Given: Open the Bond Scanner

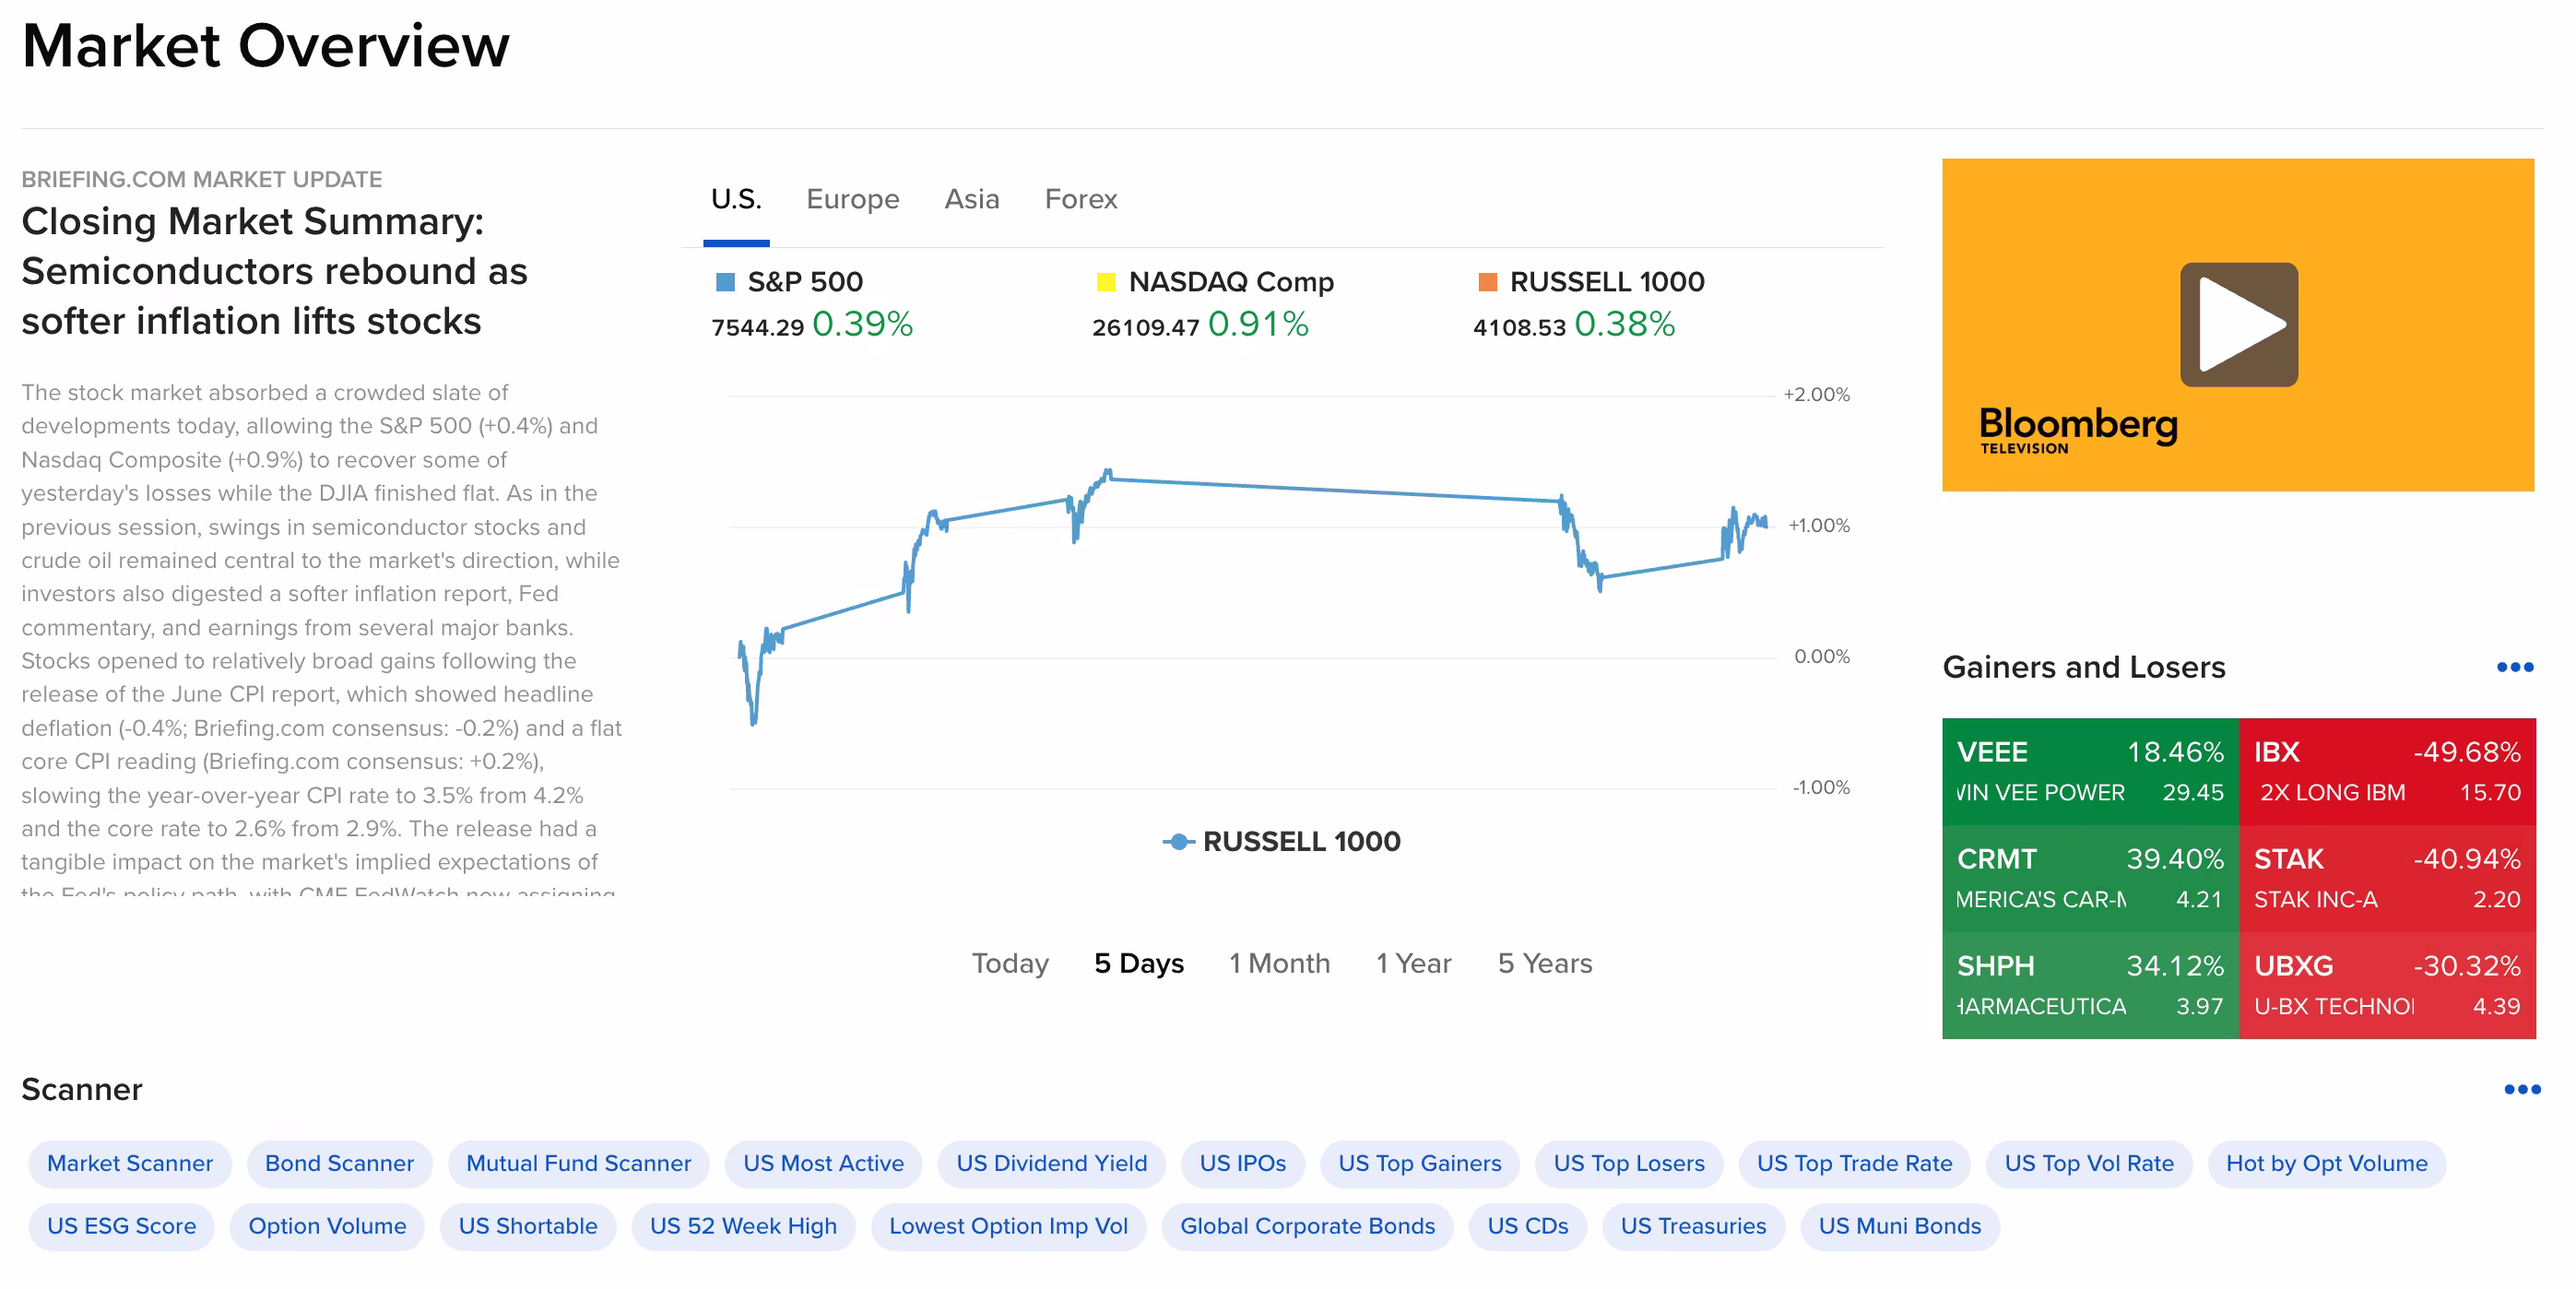Looking at the screenshot, I should click(339, 1164).
